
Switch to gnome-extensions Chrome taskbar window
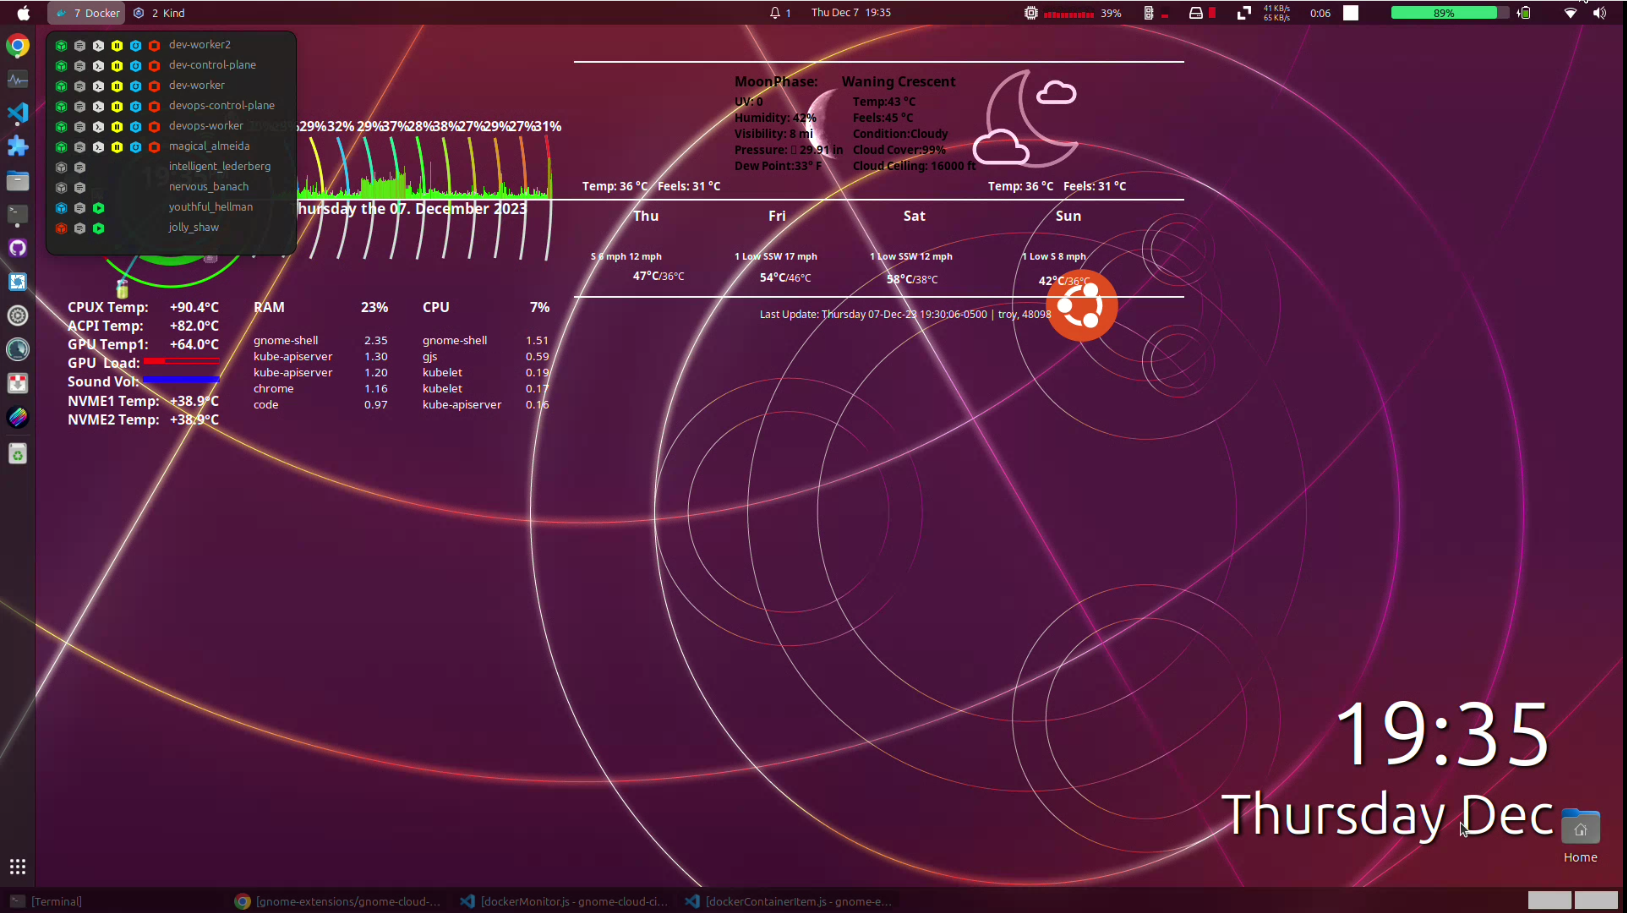(x=338, y=901)
